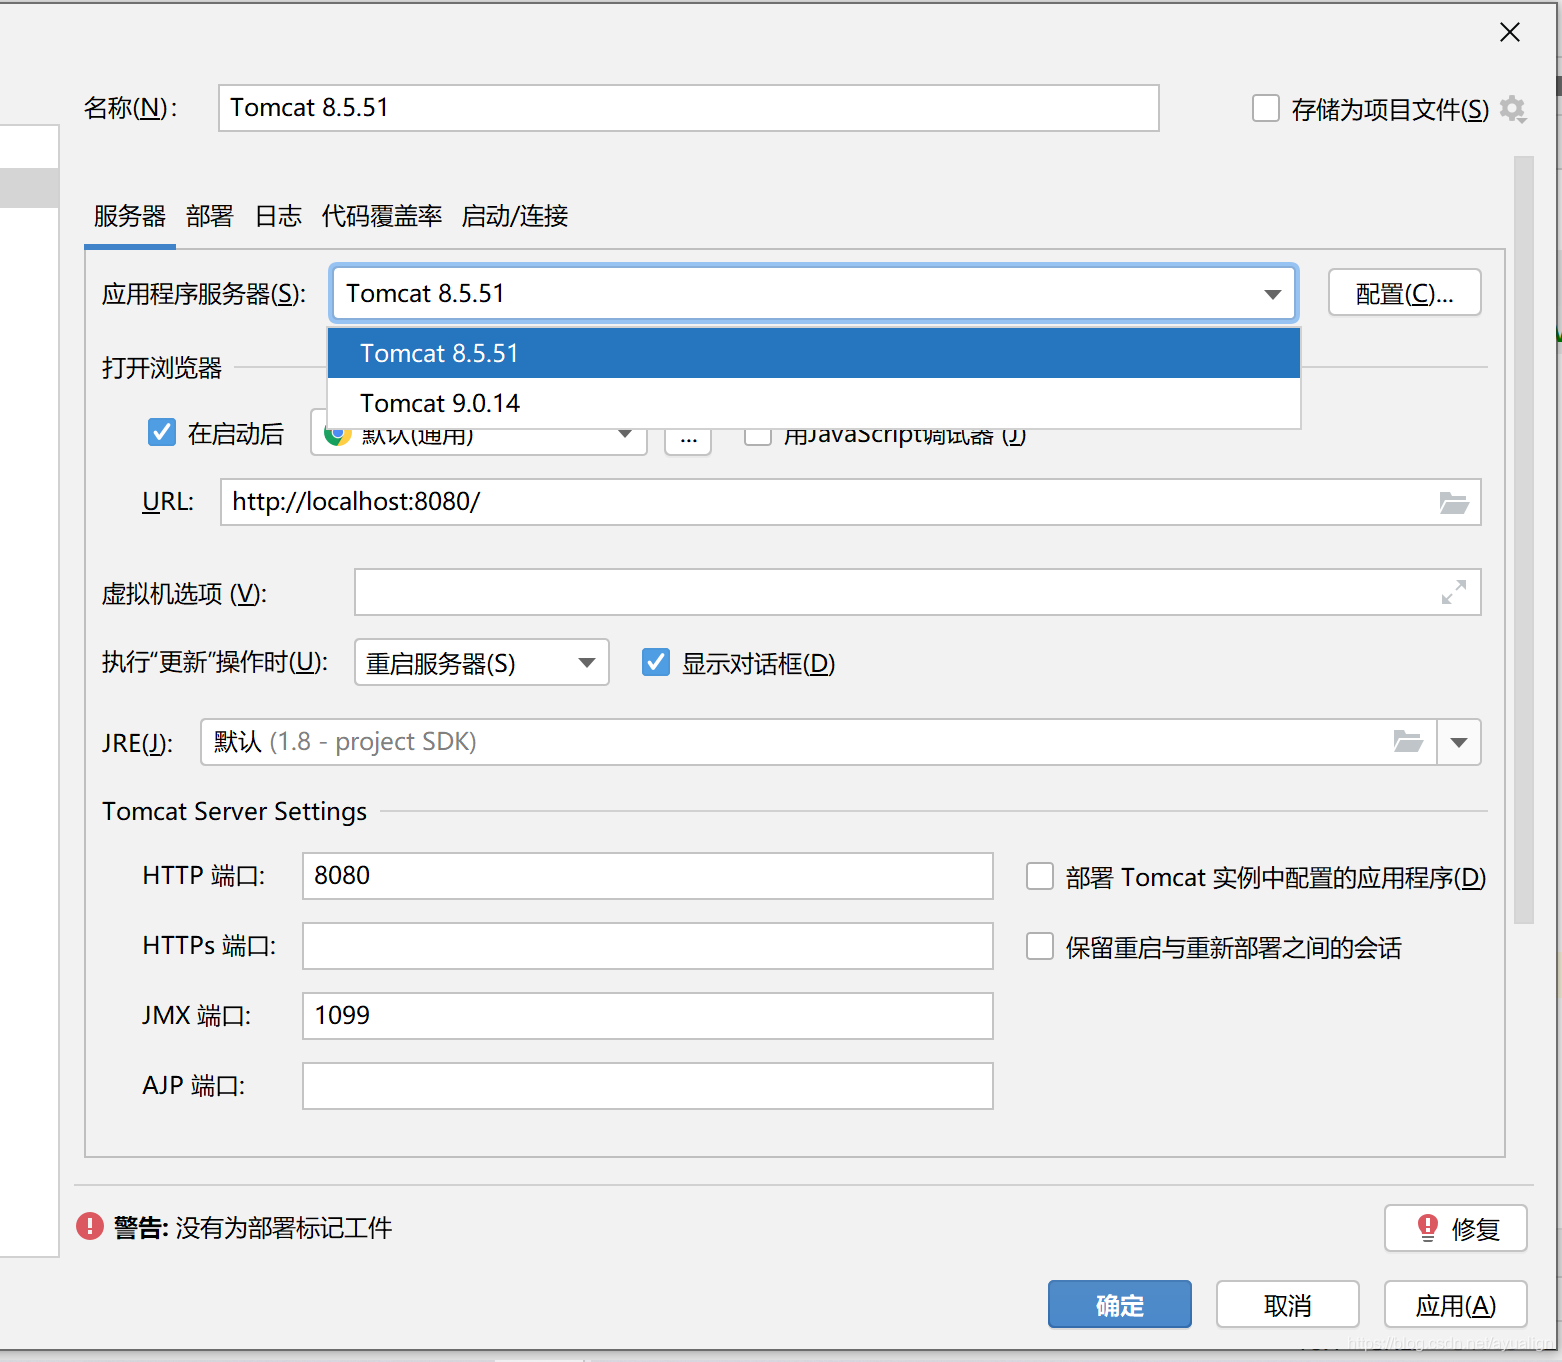Enable 存储为项目文件 checkbox
Screen dimensions: 1562x1362
pyautogui.click(x=1266, y=108)
